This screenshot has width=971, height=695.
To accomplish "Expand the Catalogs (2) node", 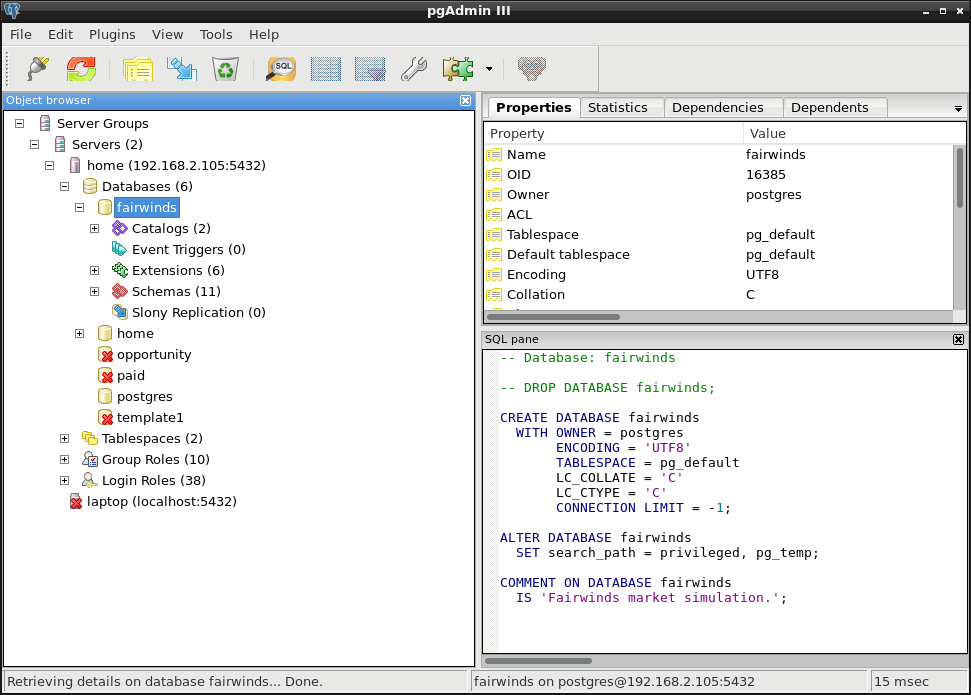I will click(94, 229).
